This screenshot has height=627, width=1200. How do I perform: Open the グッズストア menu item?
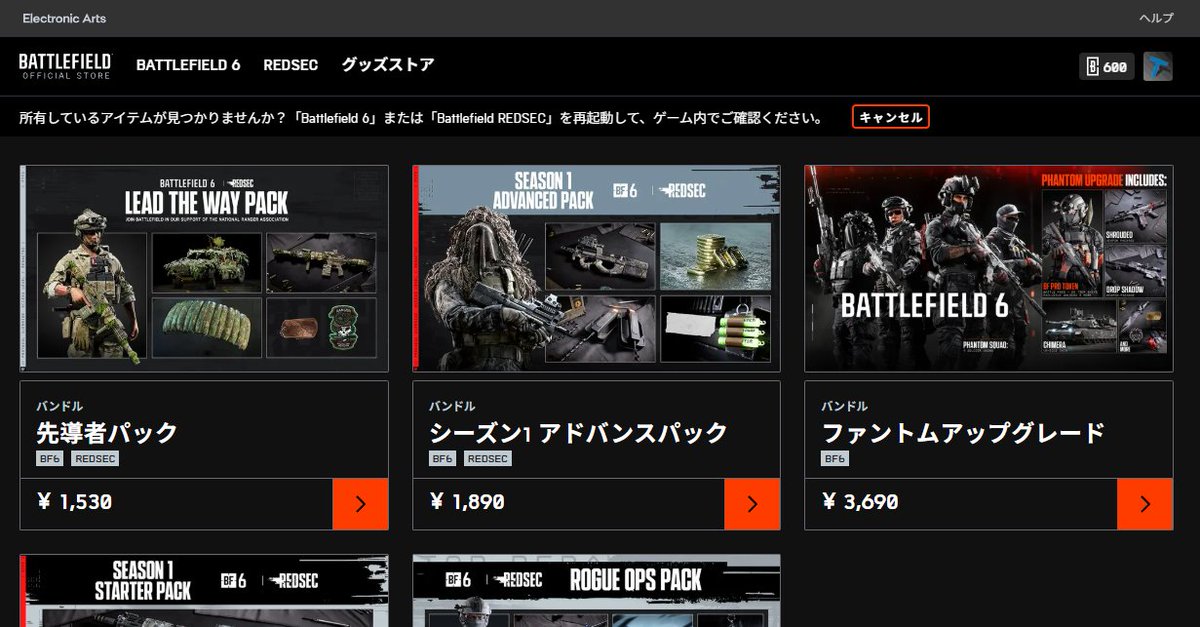coord(388,65)
